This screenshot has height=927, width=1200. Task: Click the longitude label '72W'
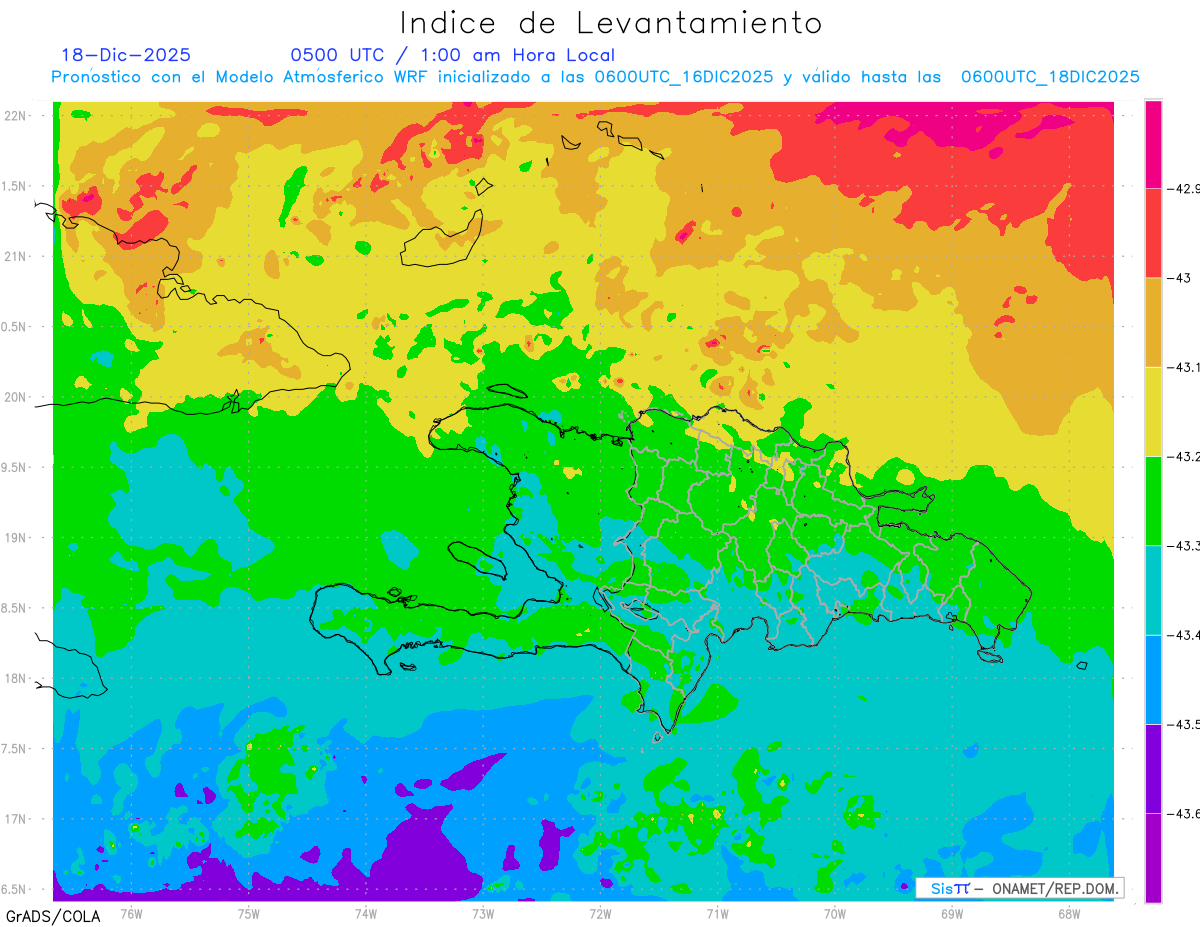(600, 914)
